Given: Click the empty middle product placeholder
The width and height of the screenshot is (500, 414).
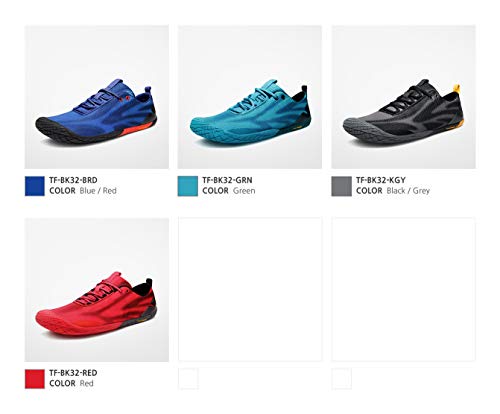Looking at the screenshot, I should tap(250, 289).
